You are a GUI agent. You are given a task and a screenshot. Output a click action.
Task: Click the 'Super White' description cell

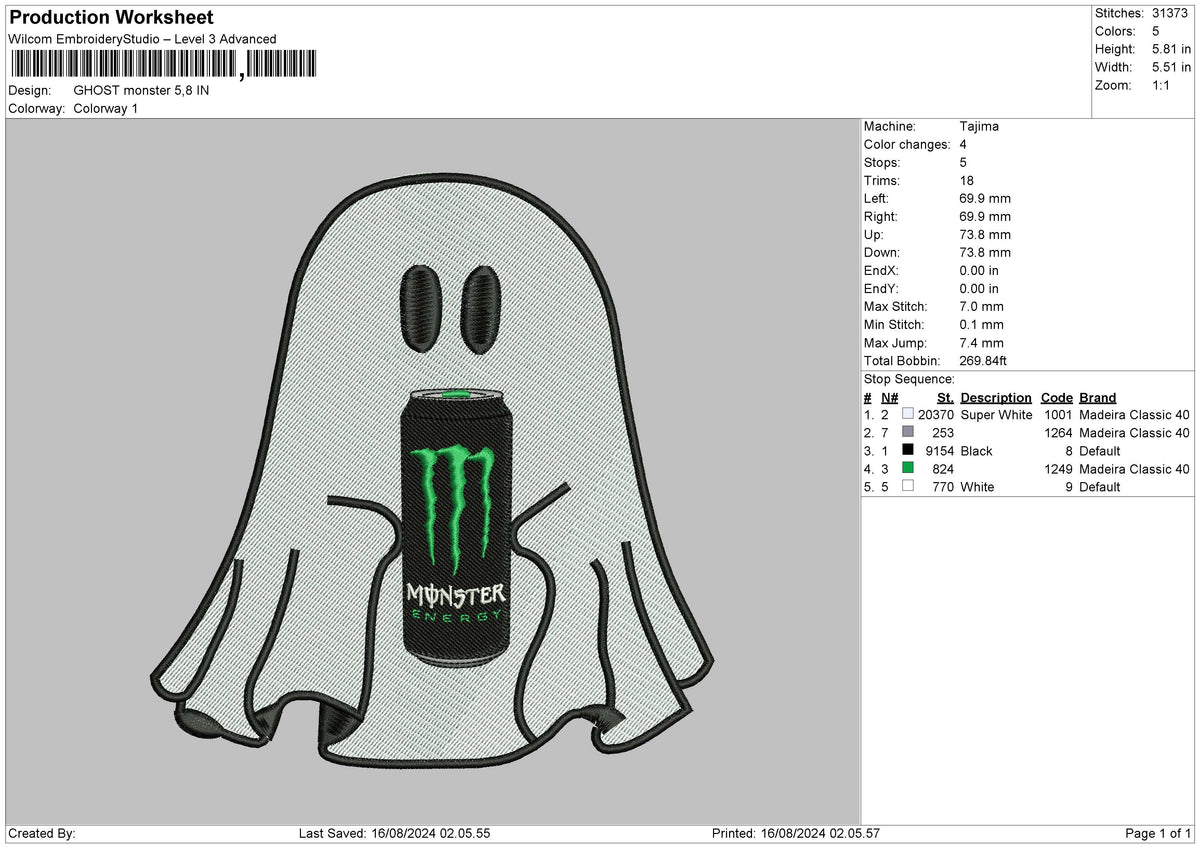click(996, 415)
